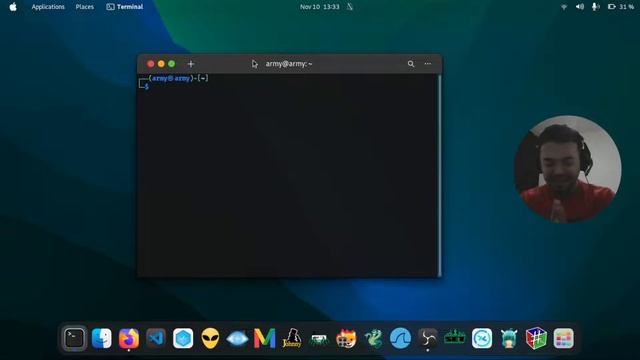The image size is (640, 360).
Task: Launch Firefox from the dock
Action: tap(129, 338)
